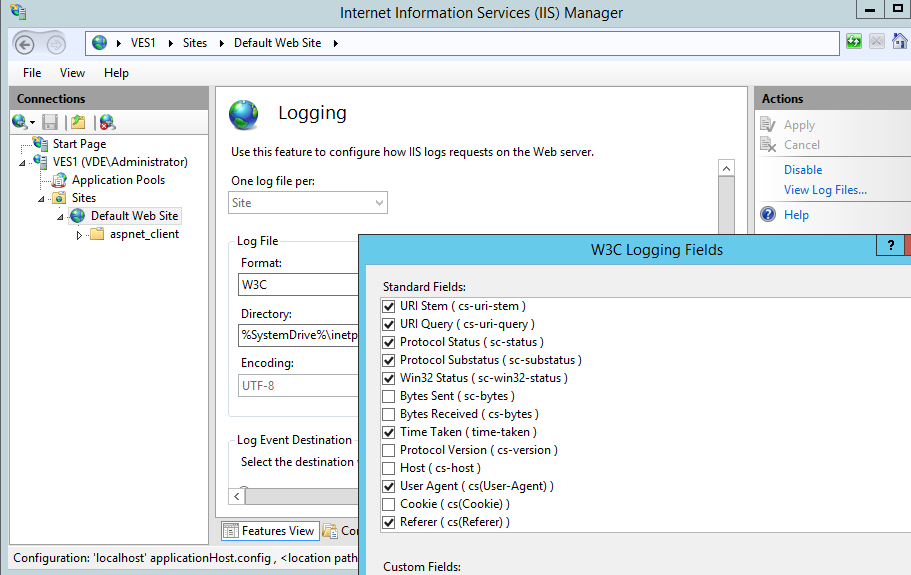Click the horizontal scrollbar left arrow

(236, 496)
